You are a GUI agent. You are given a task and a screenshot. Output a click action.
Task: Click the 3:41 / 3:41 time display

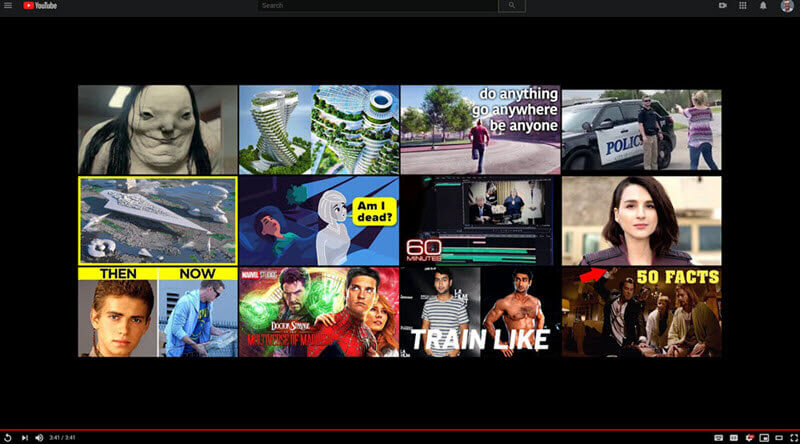point(62,438)
